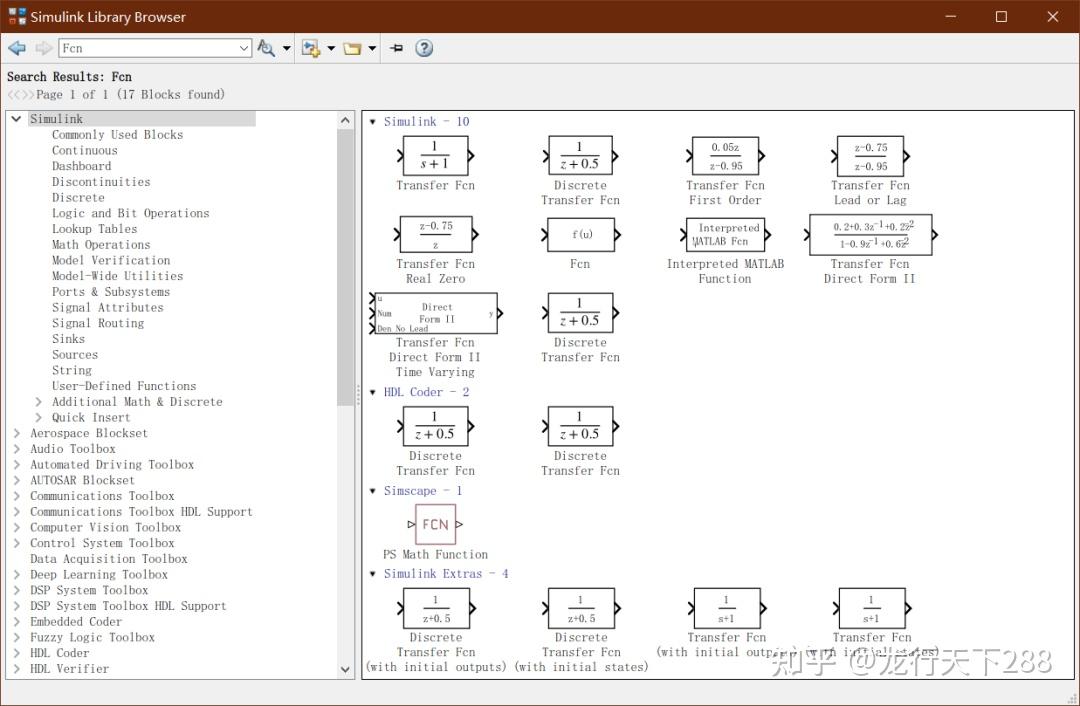Screen dimensions: 1080x706
Task: Collapse the HDL Coder results section
Action: (373, 393)
